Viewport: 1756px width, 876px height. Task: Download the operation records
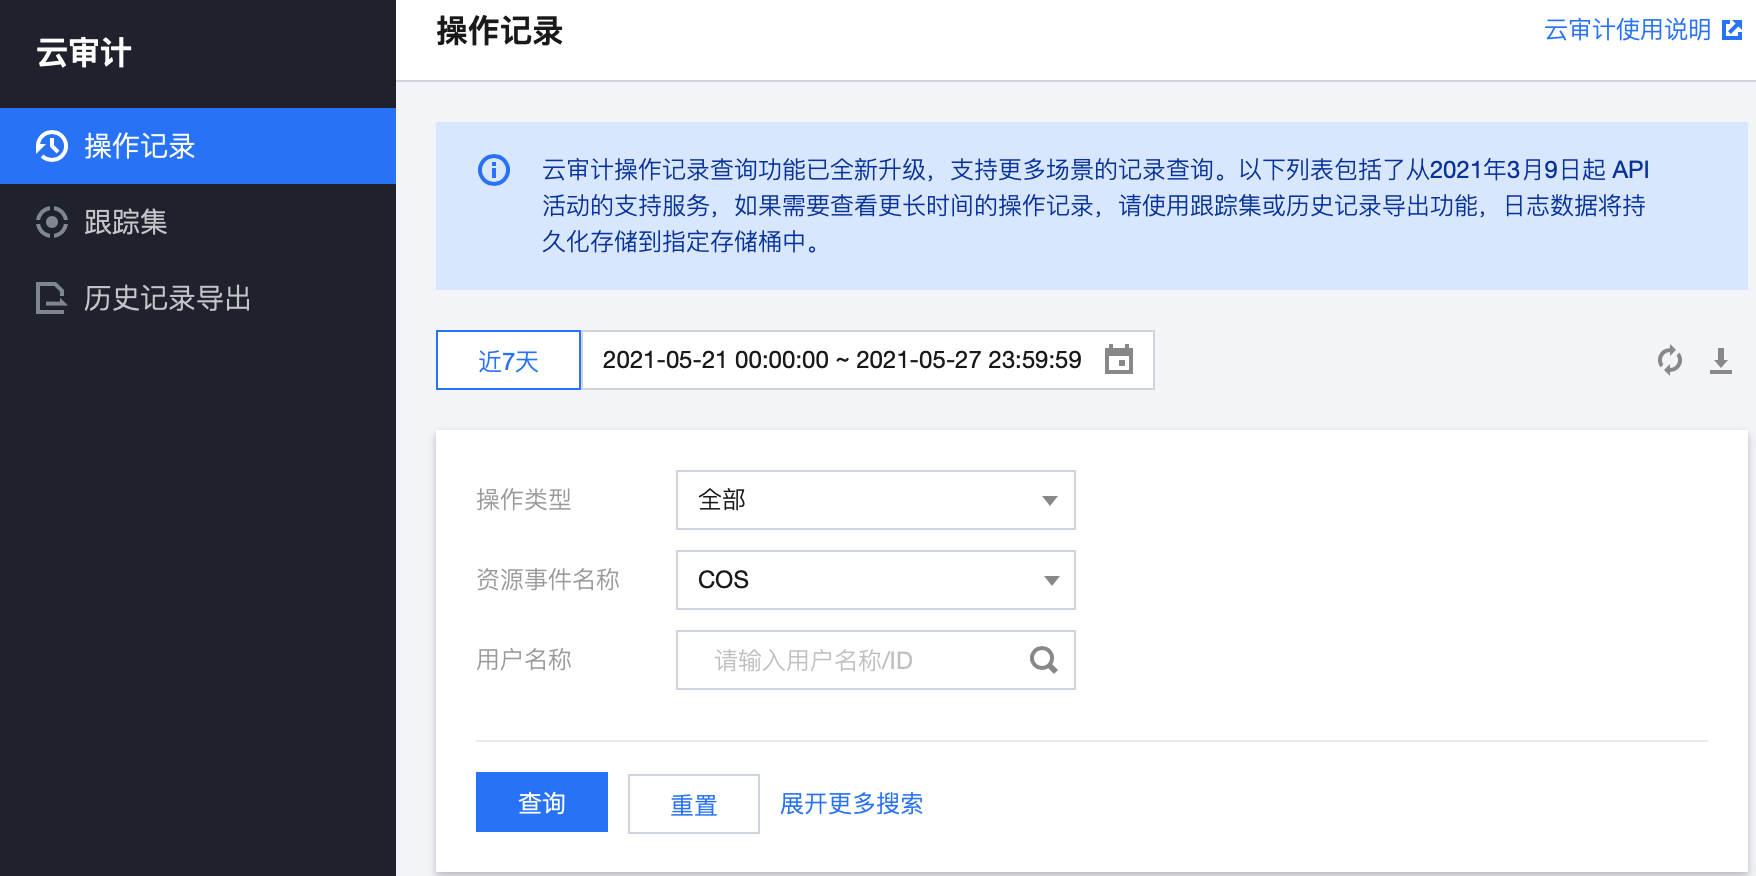pyautogui.click(x=1721, y=360)
